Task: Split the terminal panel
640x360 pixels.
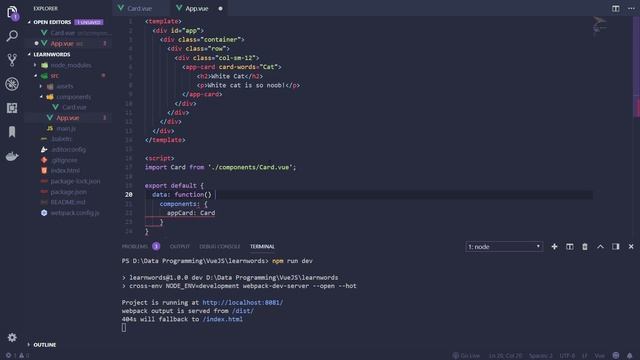Action: tap(570, 247)
